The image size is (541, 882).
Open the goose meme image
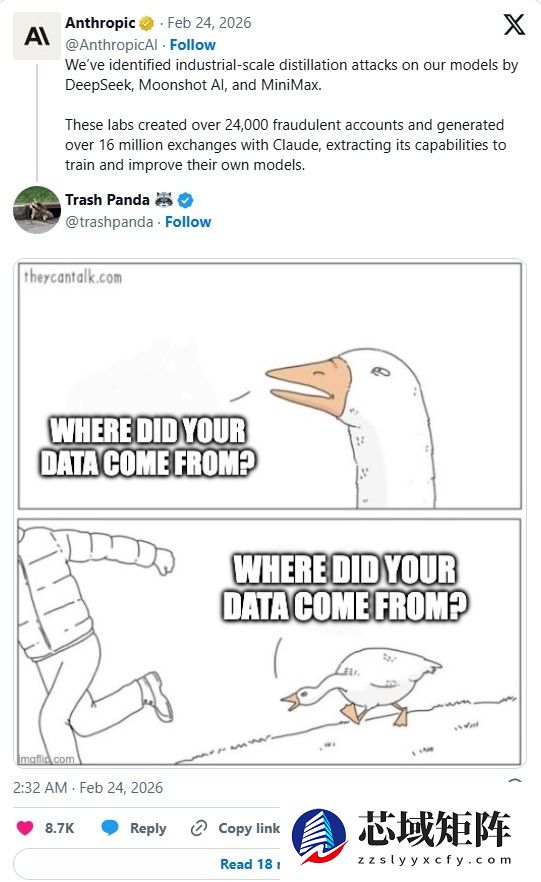[270, 513]
